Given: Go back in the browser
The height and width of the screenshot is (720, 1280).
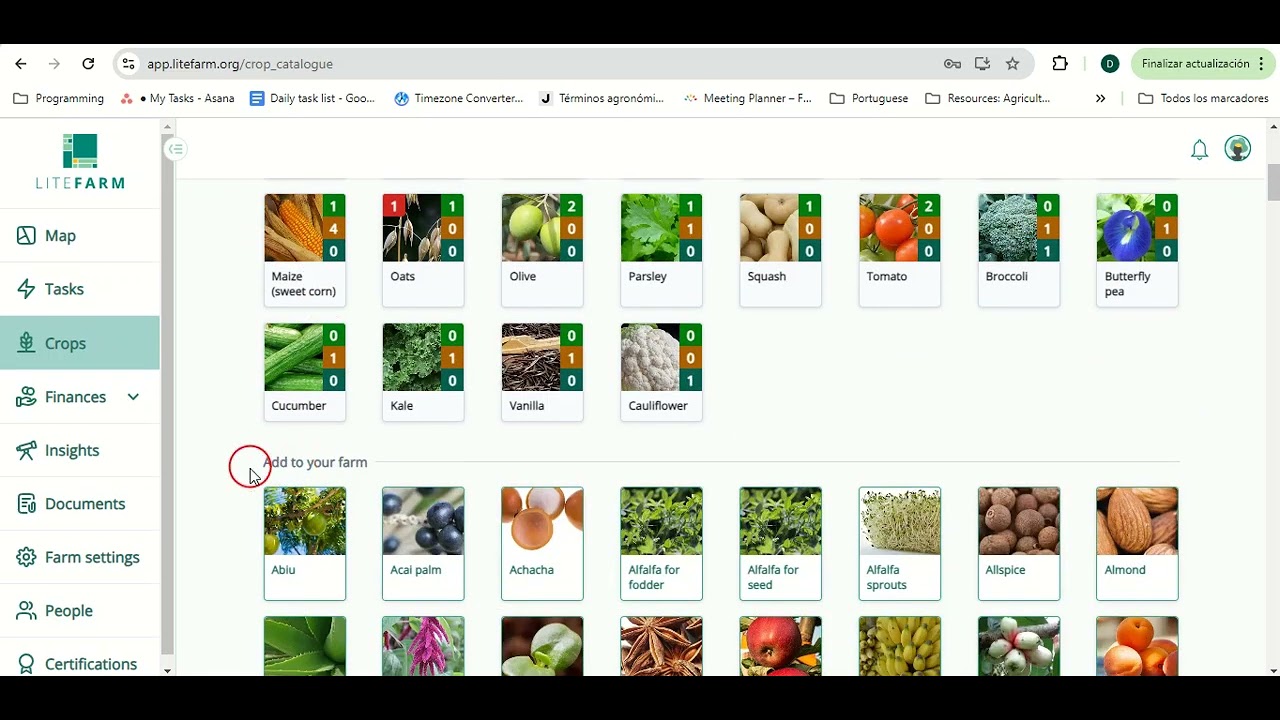Looking at the screenshot, I should [x=21, y=64].
